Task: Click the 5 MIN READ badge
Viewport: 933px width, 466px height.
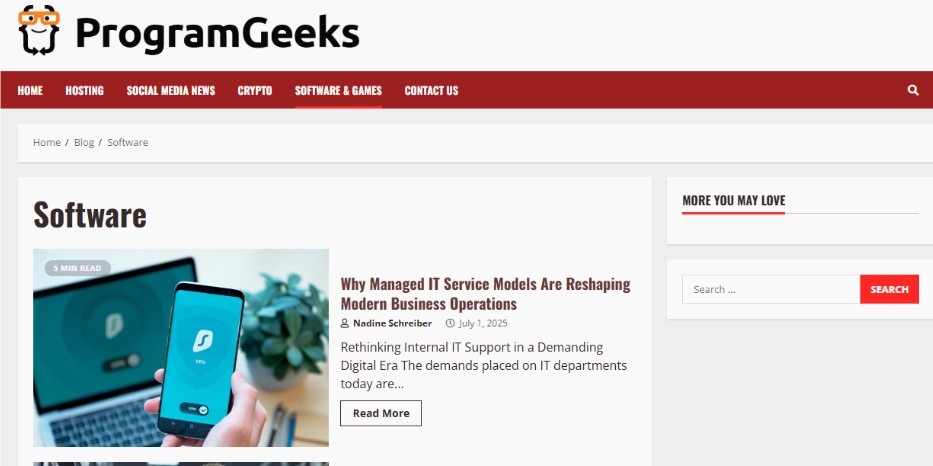Action: pos(77,268)
